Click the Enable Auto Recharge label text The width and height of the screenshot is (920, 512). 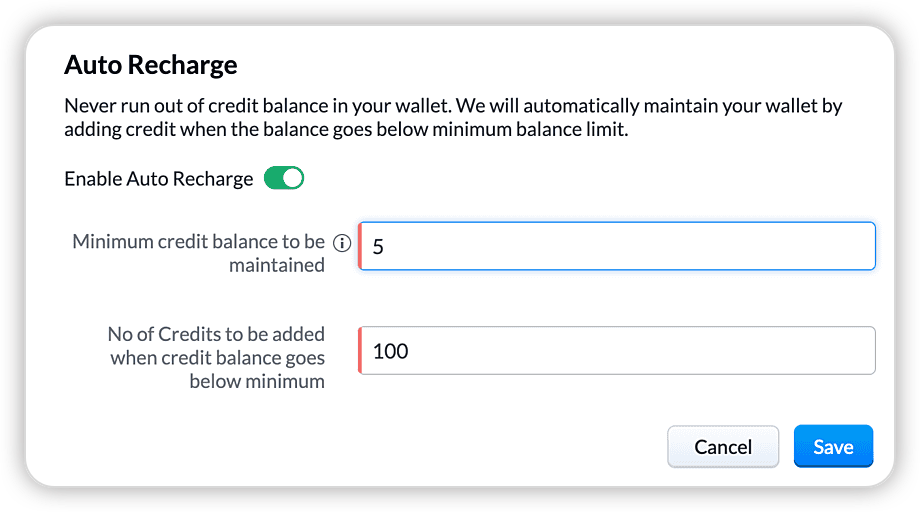(x=159, y=179)
